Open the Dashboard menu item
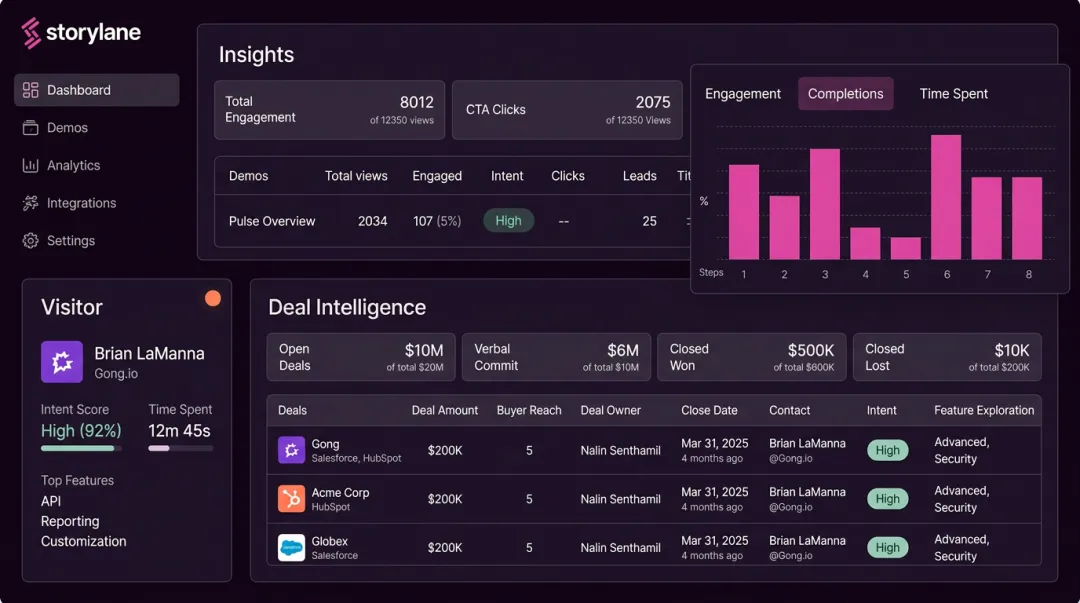This screenshot has width=1080, height=603. click(x=96, y=90)
